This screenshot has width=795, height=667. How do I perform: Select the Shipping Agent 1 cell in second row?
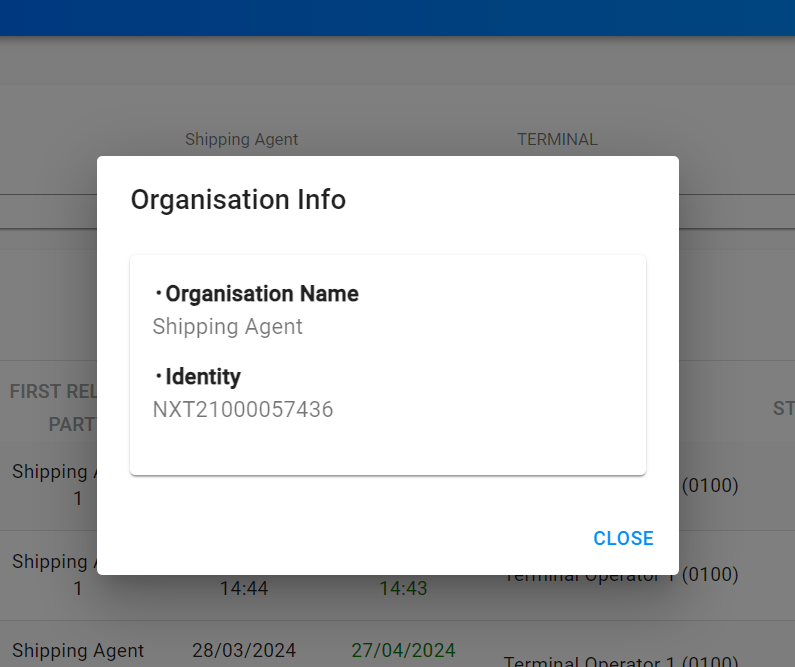(x=50, y=575)
